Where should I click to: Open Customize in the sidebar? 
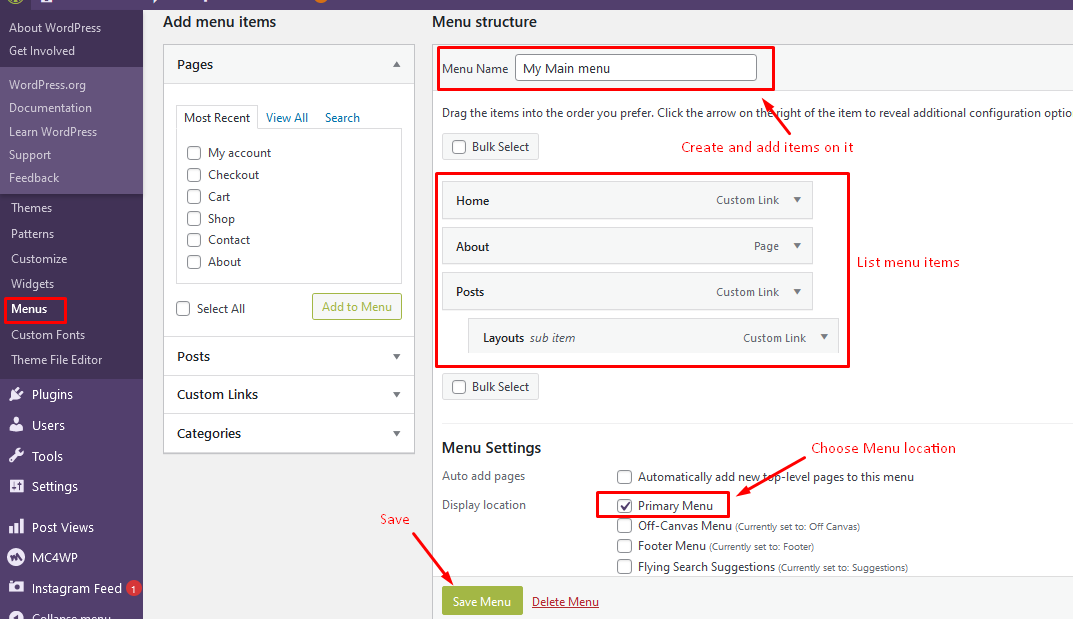[39, 259]
